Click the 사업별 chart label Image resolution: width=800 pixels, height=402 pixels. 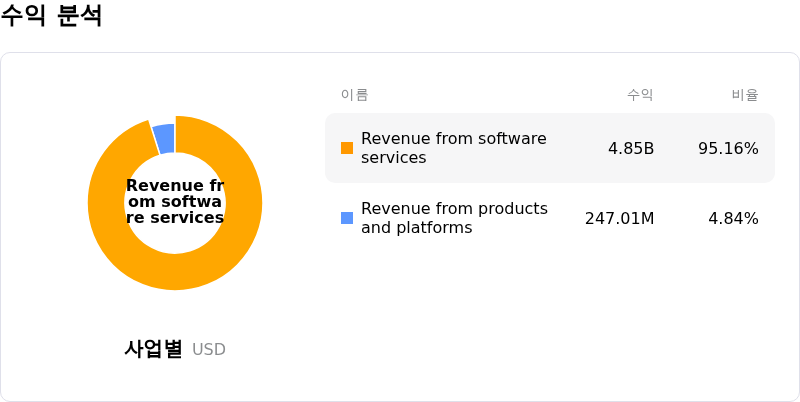tap(153, 349)
